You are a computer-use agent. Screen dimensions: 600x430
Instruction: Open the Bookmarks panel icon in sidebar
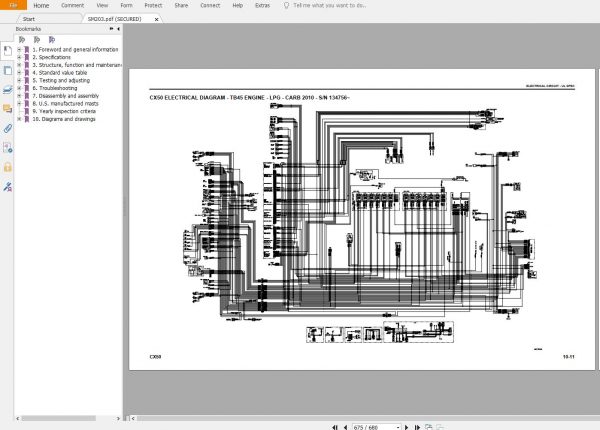click(8, 50)
